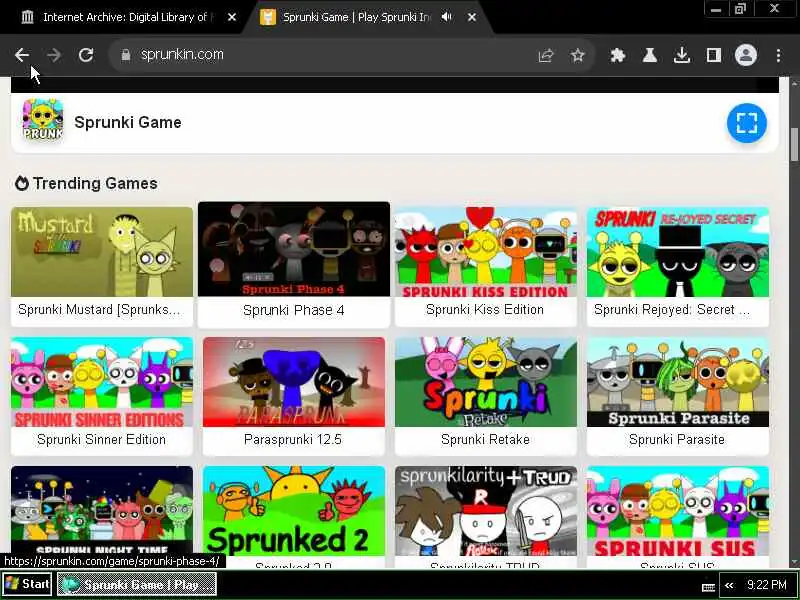800x600 pixels.
Task: Click the browser forward arrow
Action: pyautogui.click(x=54, y=55)
